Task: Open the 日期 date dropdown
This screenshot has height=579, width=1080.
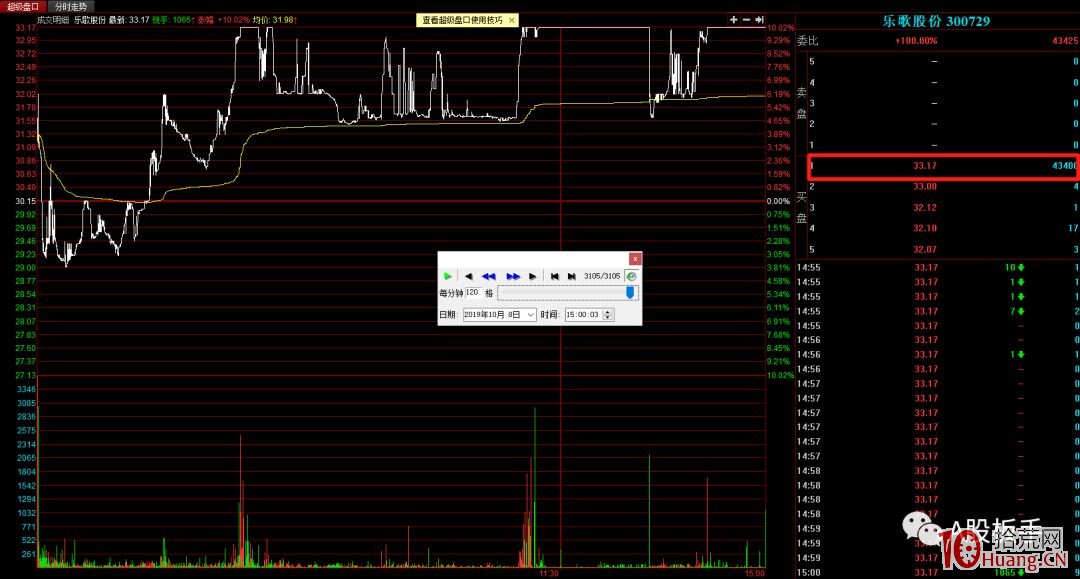Action: 530,315
